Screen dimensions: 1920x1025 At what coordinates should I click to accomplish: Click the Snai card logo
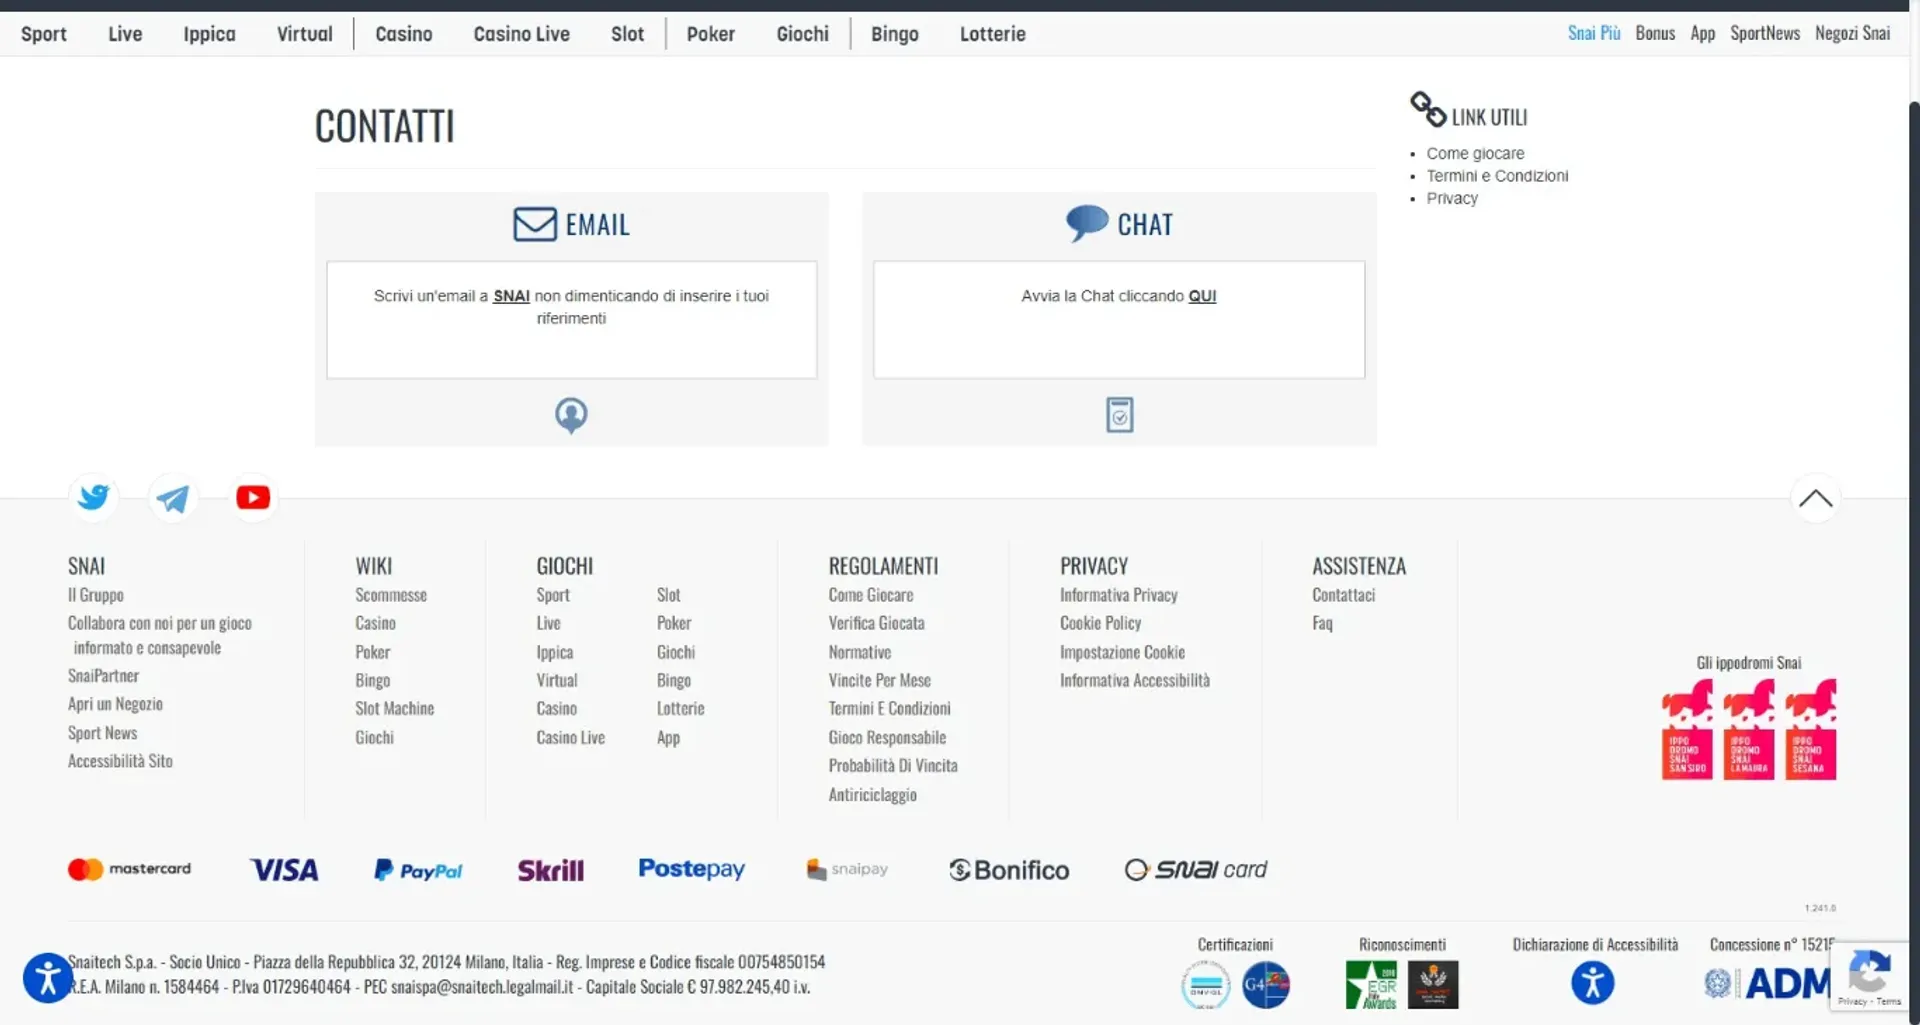1196,869
